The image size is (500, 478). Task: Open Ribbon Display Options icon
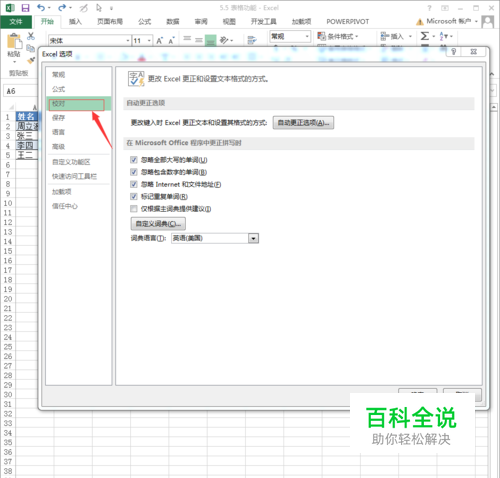pyautogui.click(x=445, y=8)
